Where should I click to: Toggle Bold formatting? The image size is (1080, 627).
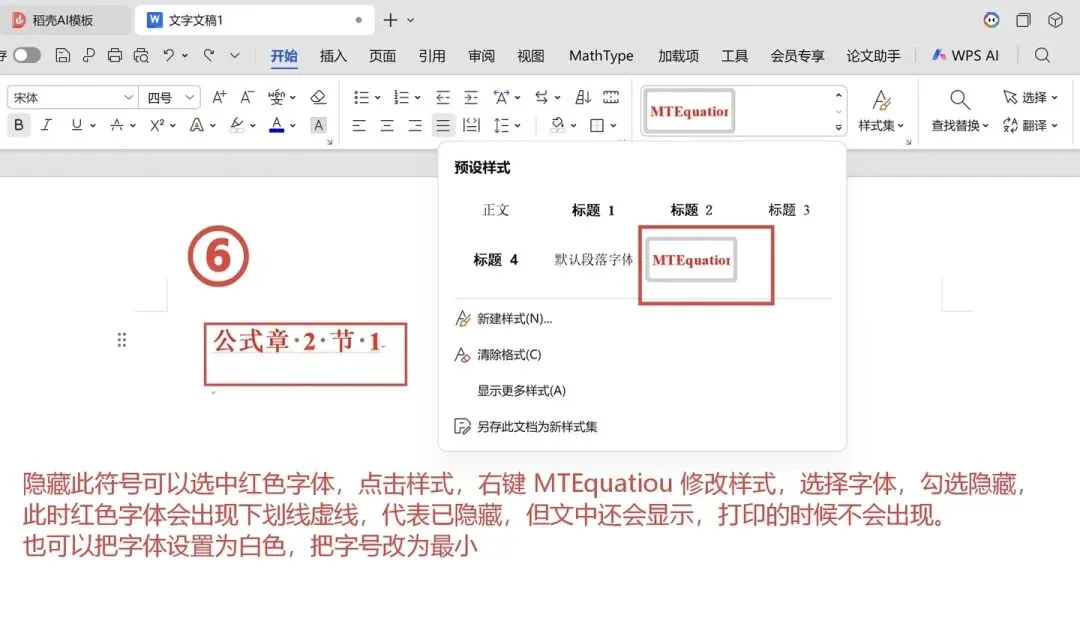pyautogui.click(x=19, y=125)
